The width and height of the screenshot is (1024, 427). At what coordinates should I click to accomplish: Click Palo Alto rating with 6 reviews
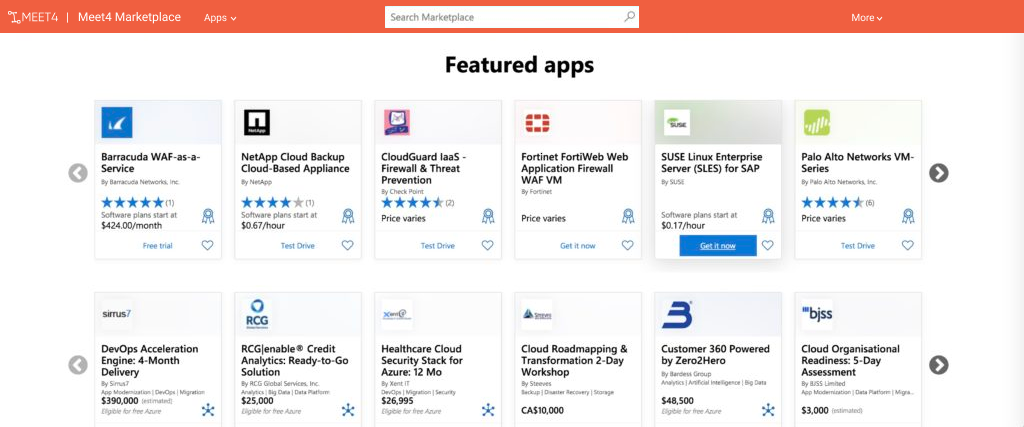click(833, 202)
